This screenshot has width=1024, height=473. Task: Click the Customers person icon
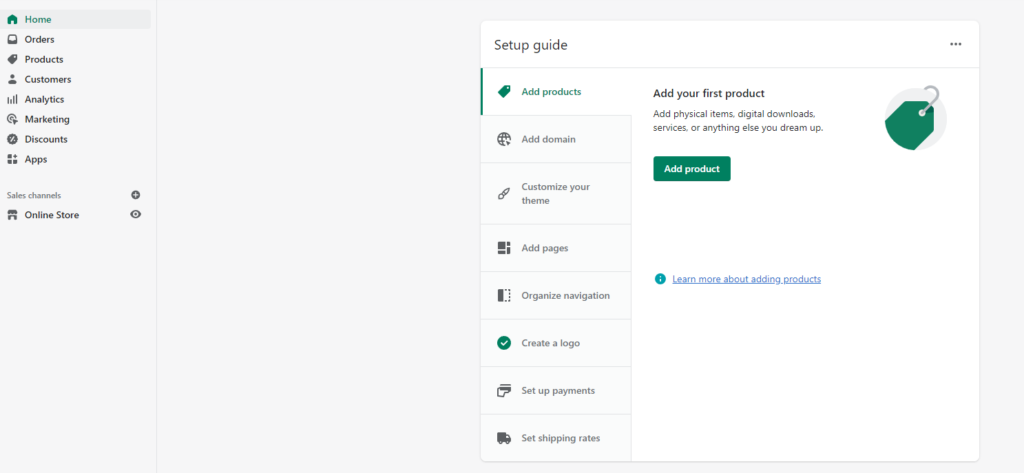pos(12,79)
